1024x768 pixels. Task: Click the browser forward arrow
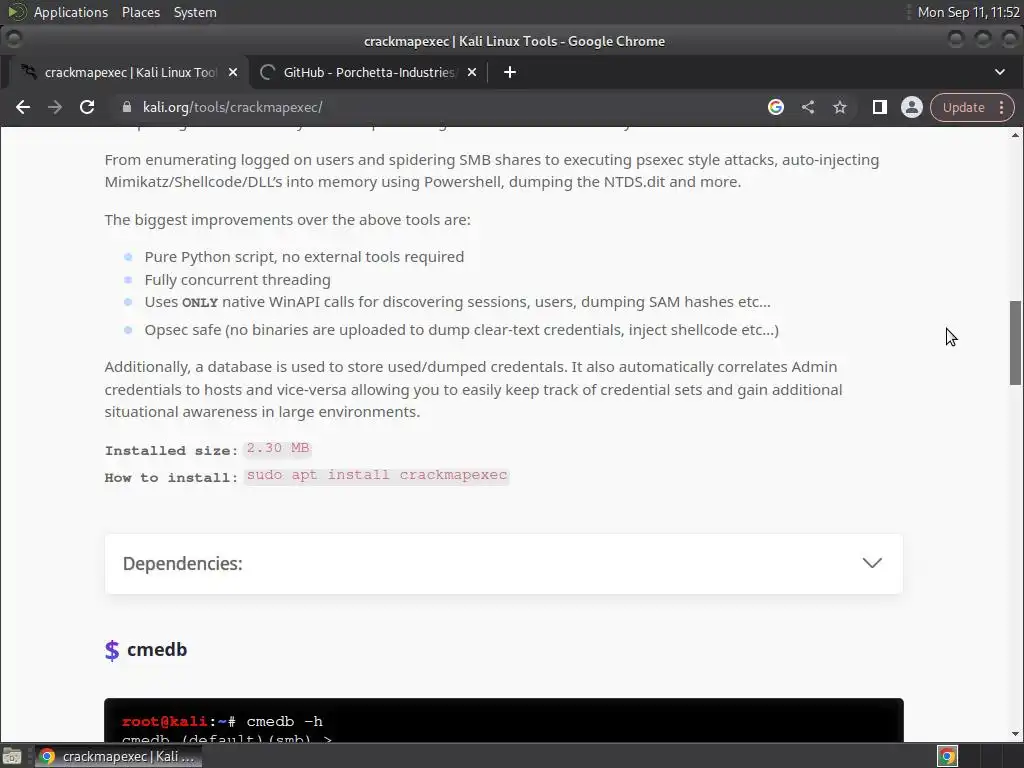tap(55, 107)
